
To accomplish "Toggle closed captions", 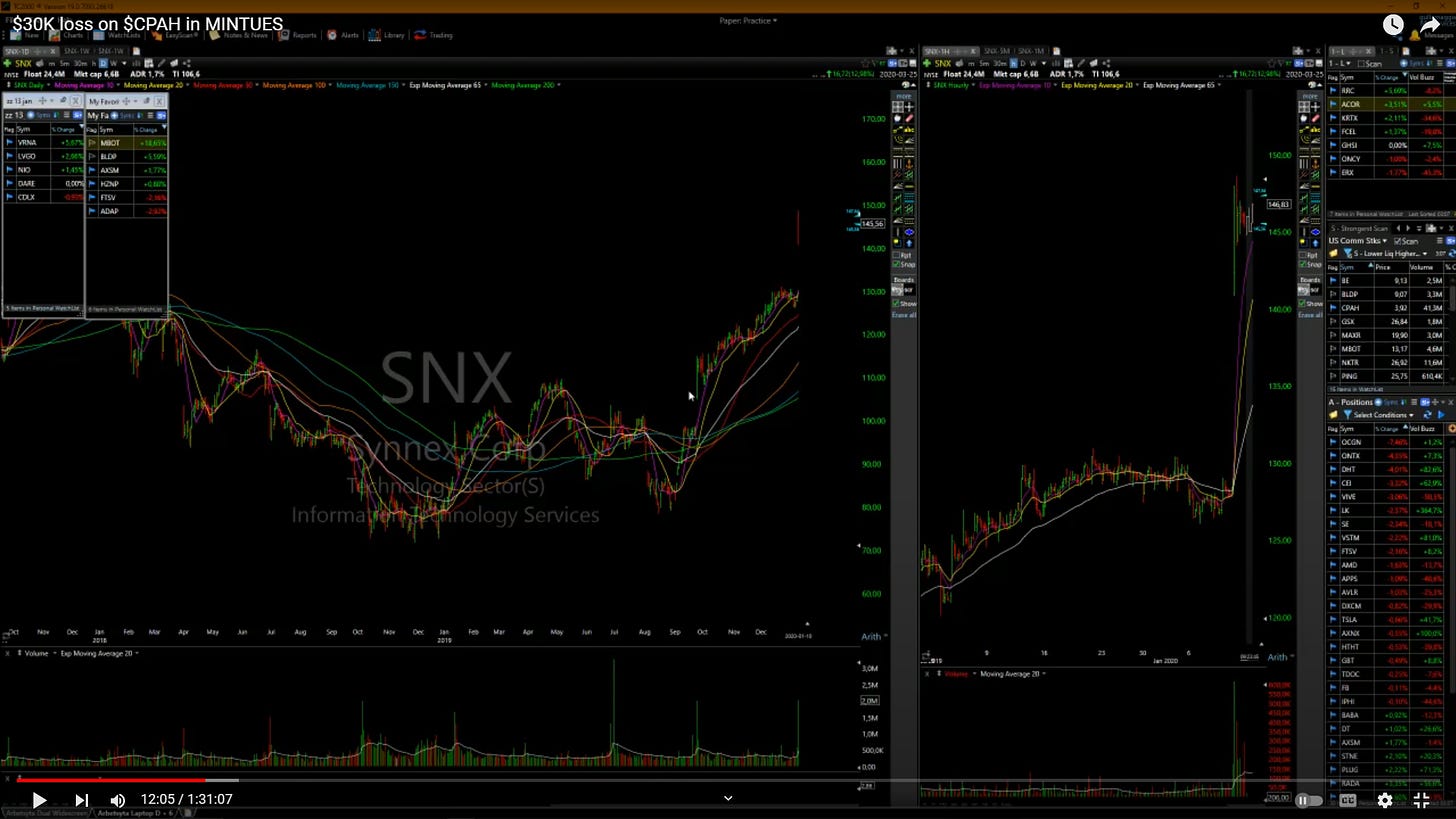I will tap(1347, 800).
